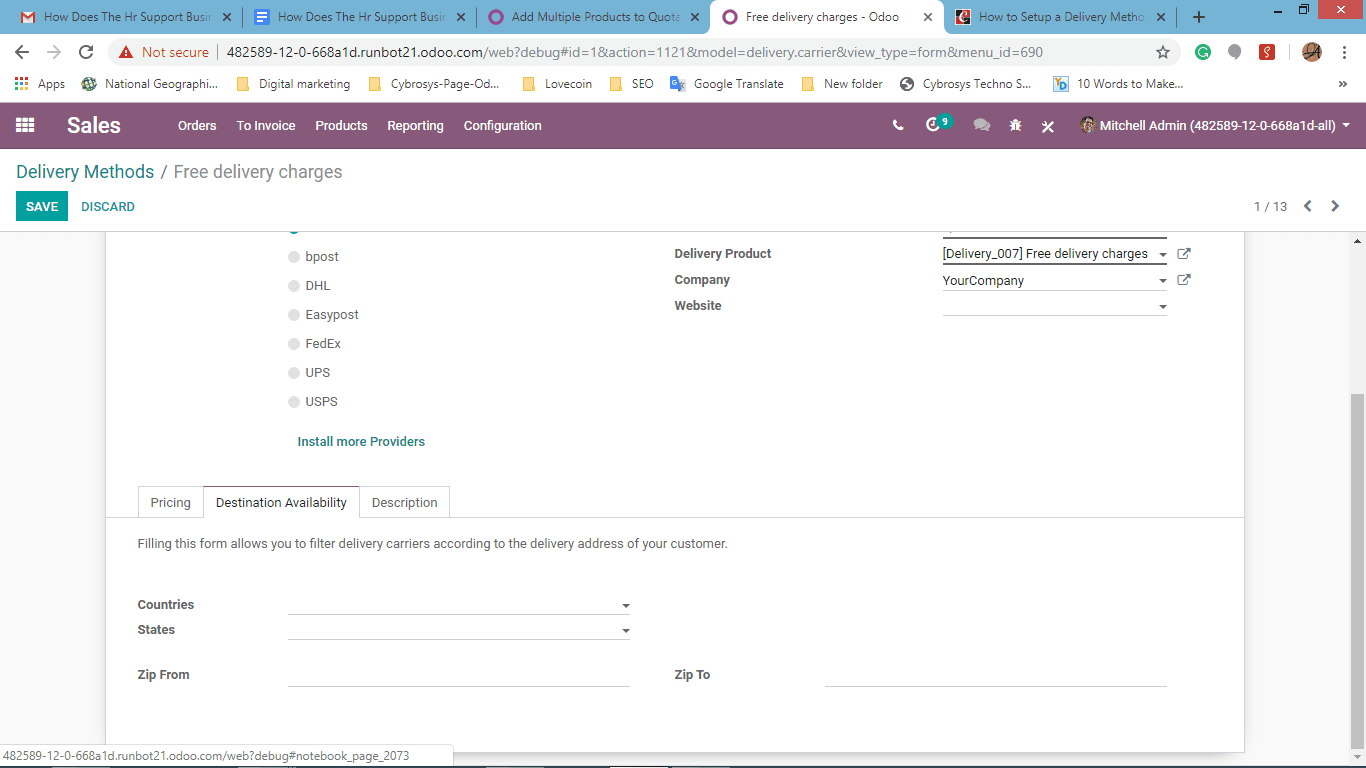
Task: Click the tools cross icon in navbar
Action: point(1048,126)
